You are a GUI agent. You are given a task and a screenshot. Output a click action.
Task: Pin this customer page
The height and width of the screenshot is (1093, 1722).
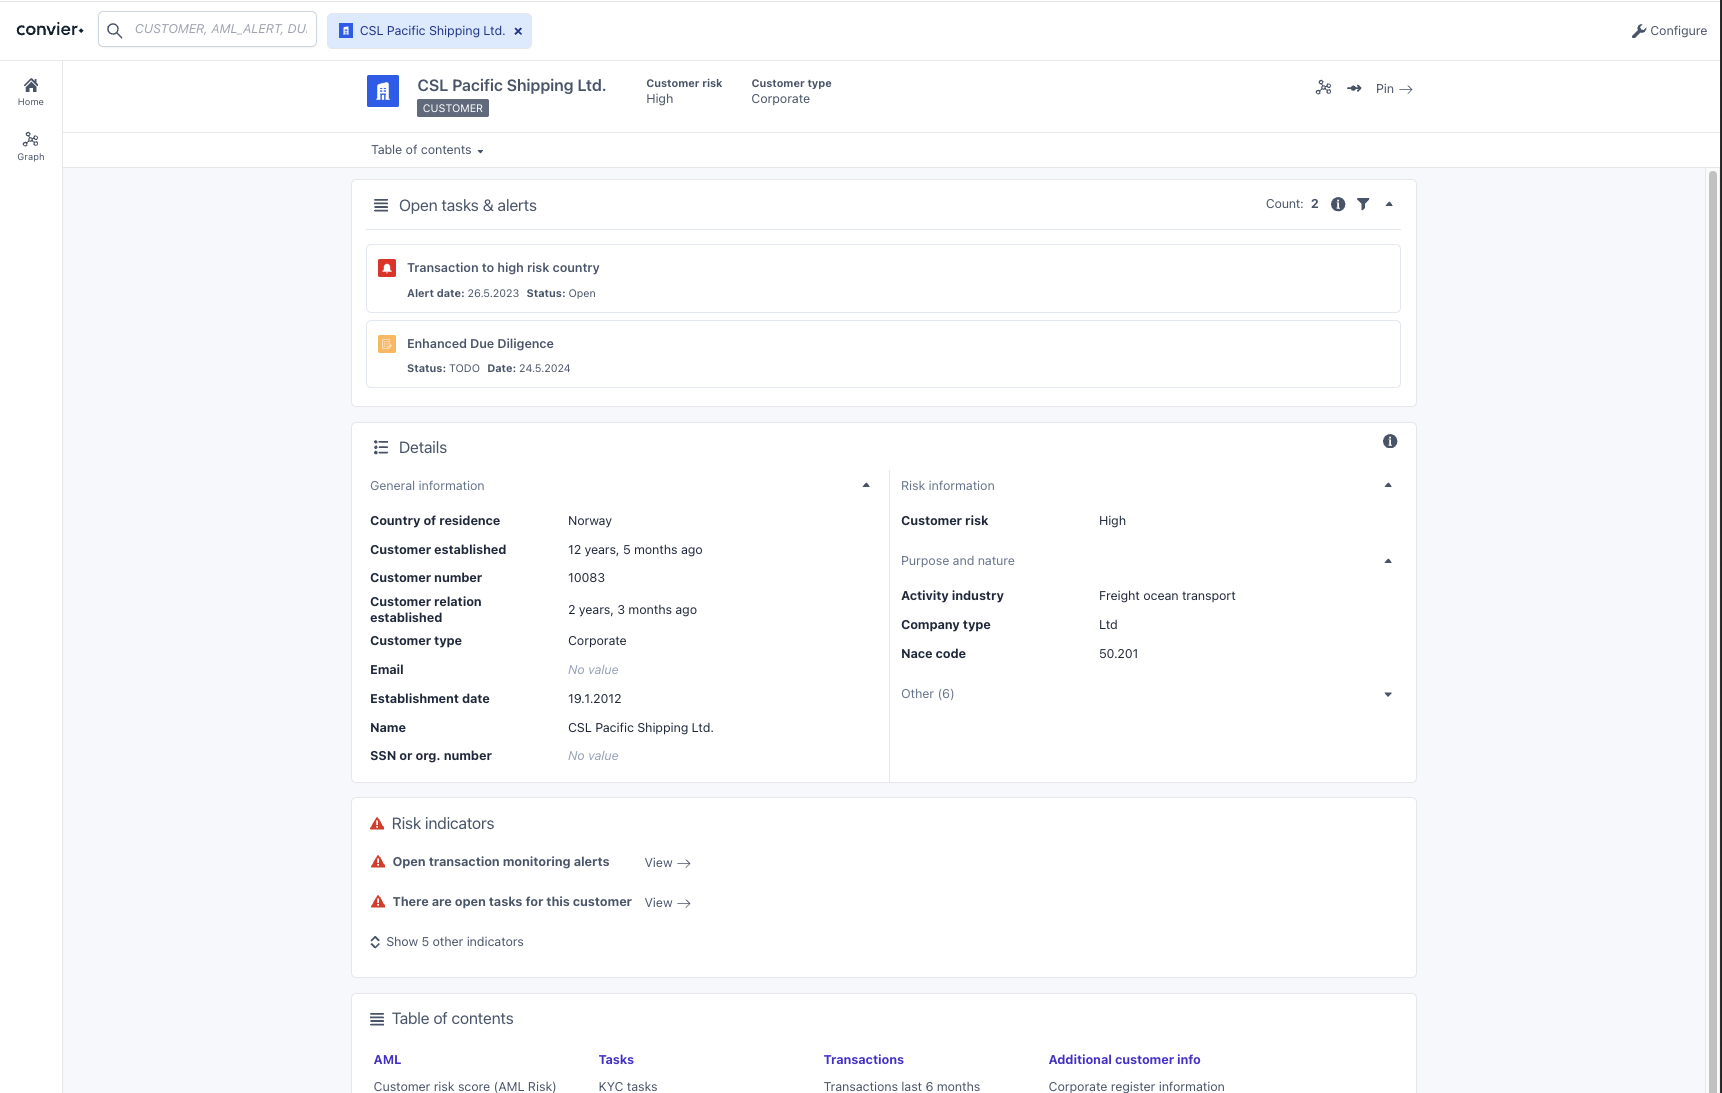click(1394, 89)
